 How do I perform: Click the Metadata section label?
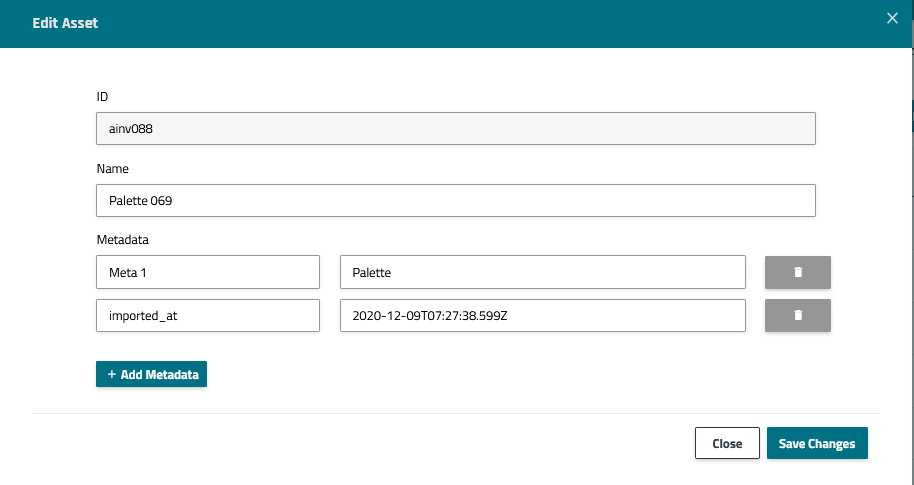pos(122,240)
